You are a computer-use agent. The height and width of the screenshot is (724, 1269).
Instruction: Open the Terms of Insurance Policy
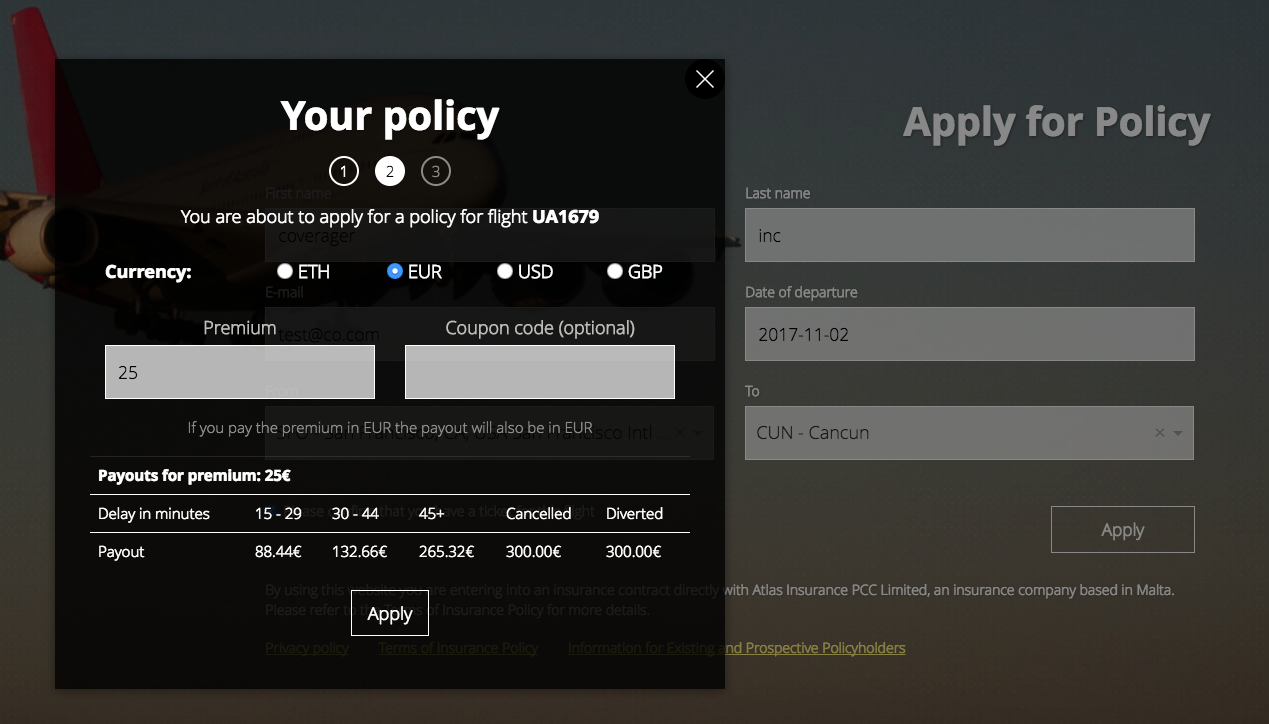click(458, 647)
